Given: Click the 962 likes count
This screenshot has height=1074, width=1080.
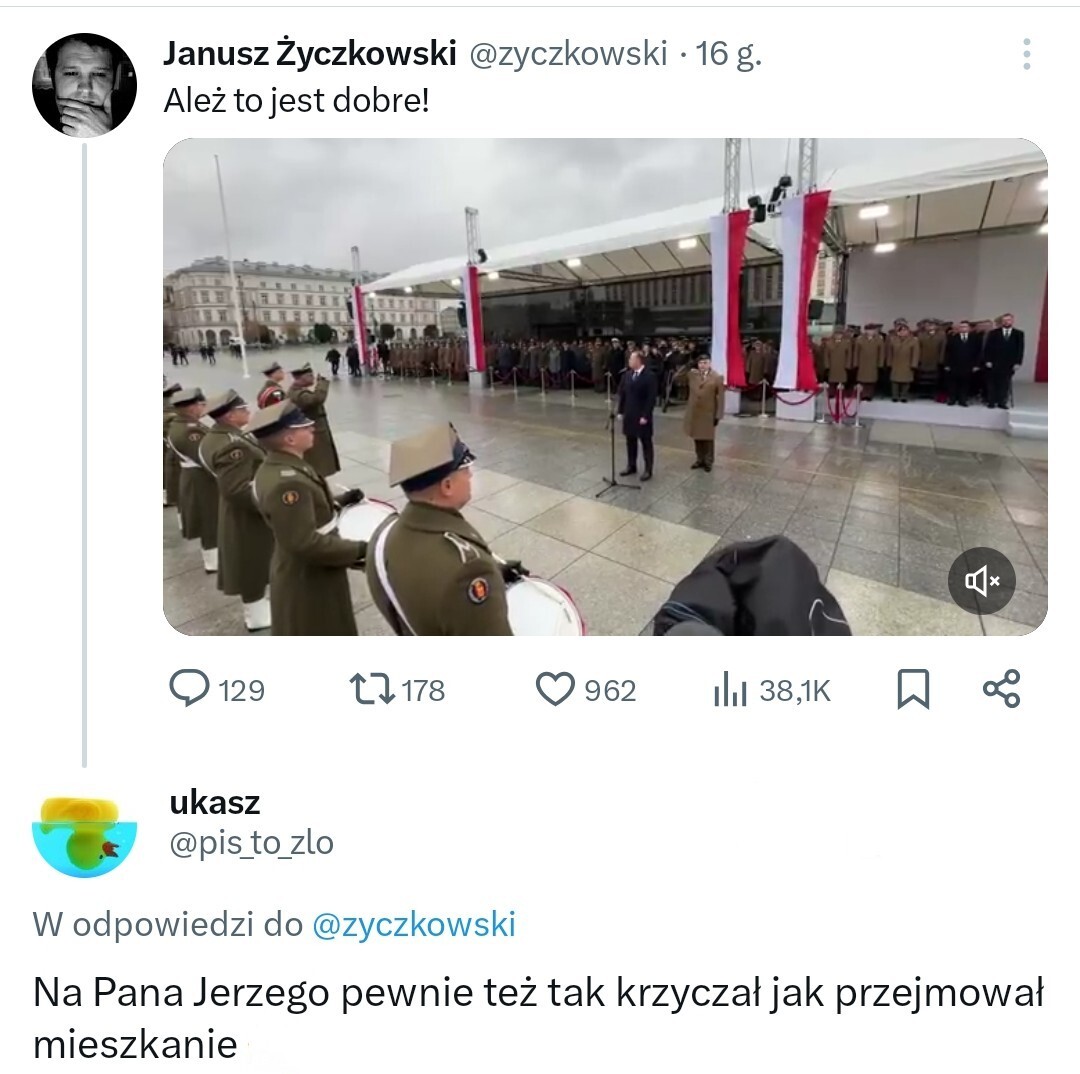Looking at the screenshot, I should (x=610, y=691).
